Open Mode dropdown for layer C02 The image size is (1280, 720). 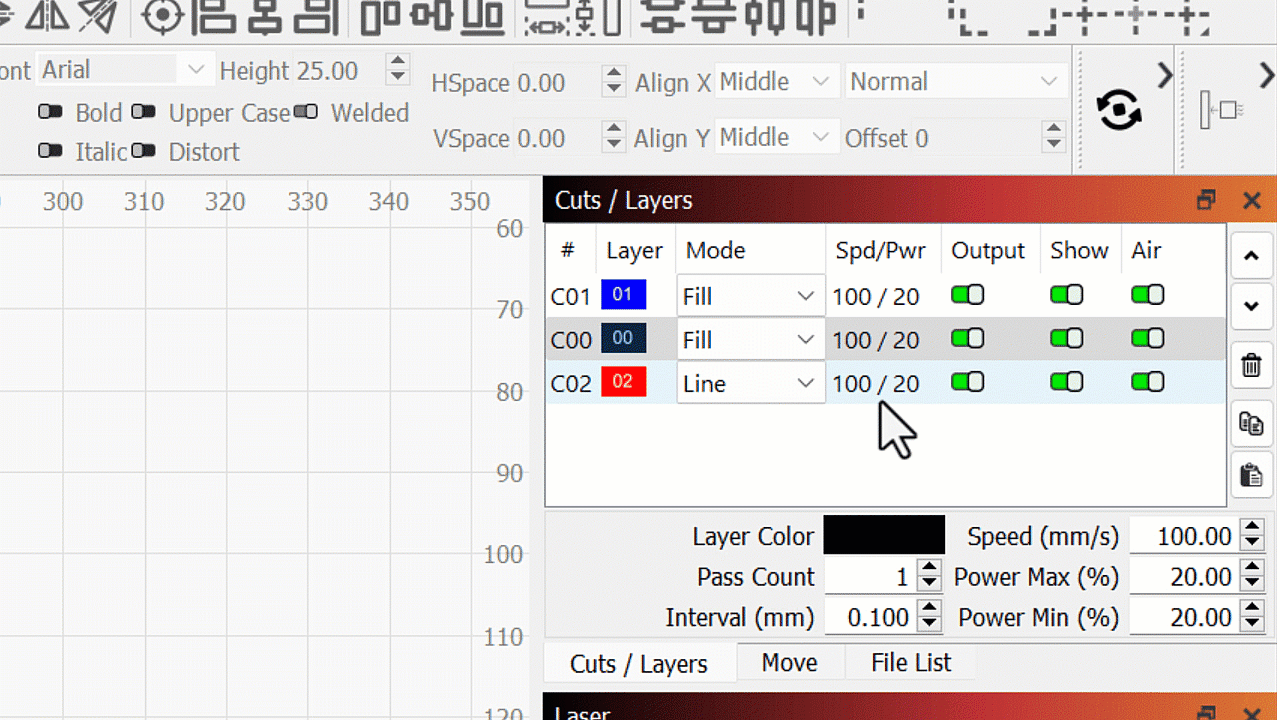point(750,383)
